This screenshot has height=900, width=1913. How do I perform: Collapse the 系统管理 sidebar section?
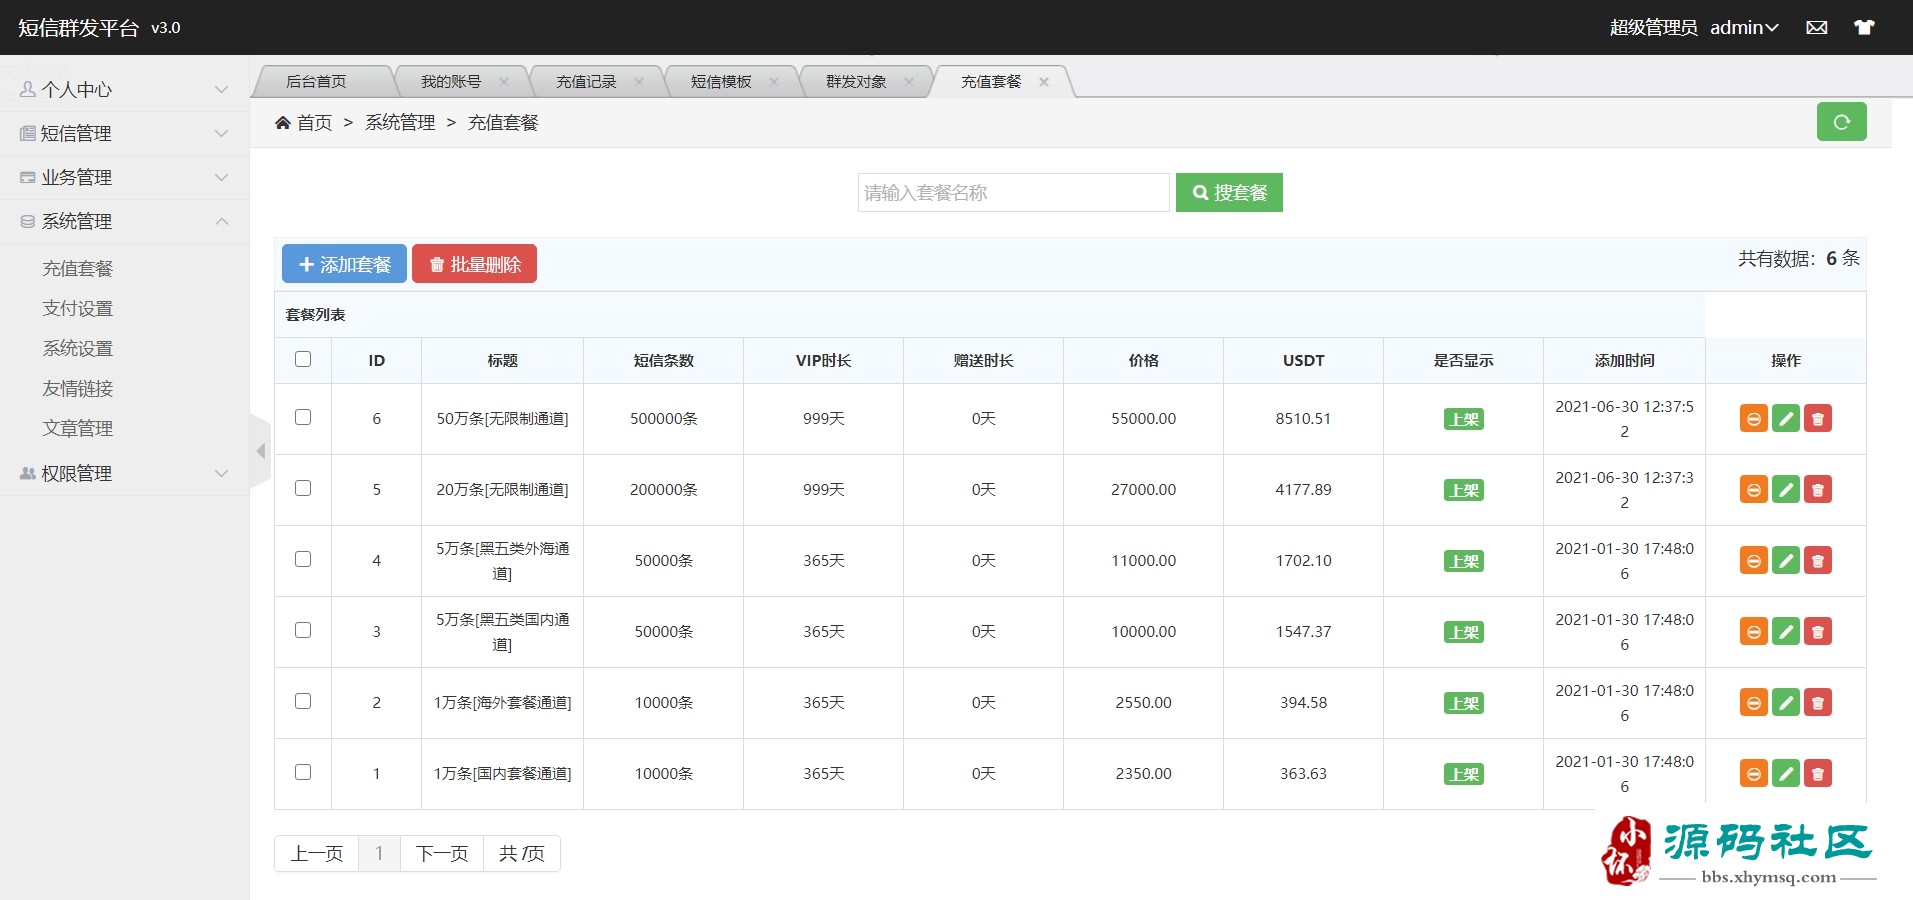point(124,221)
